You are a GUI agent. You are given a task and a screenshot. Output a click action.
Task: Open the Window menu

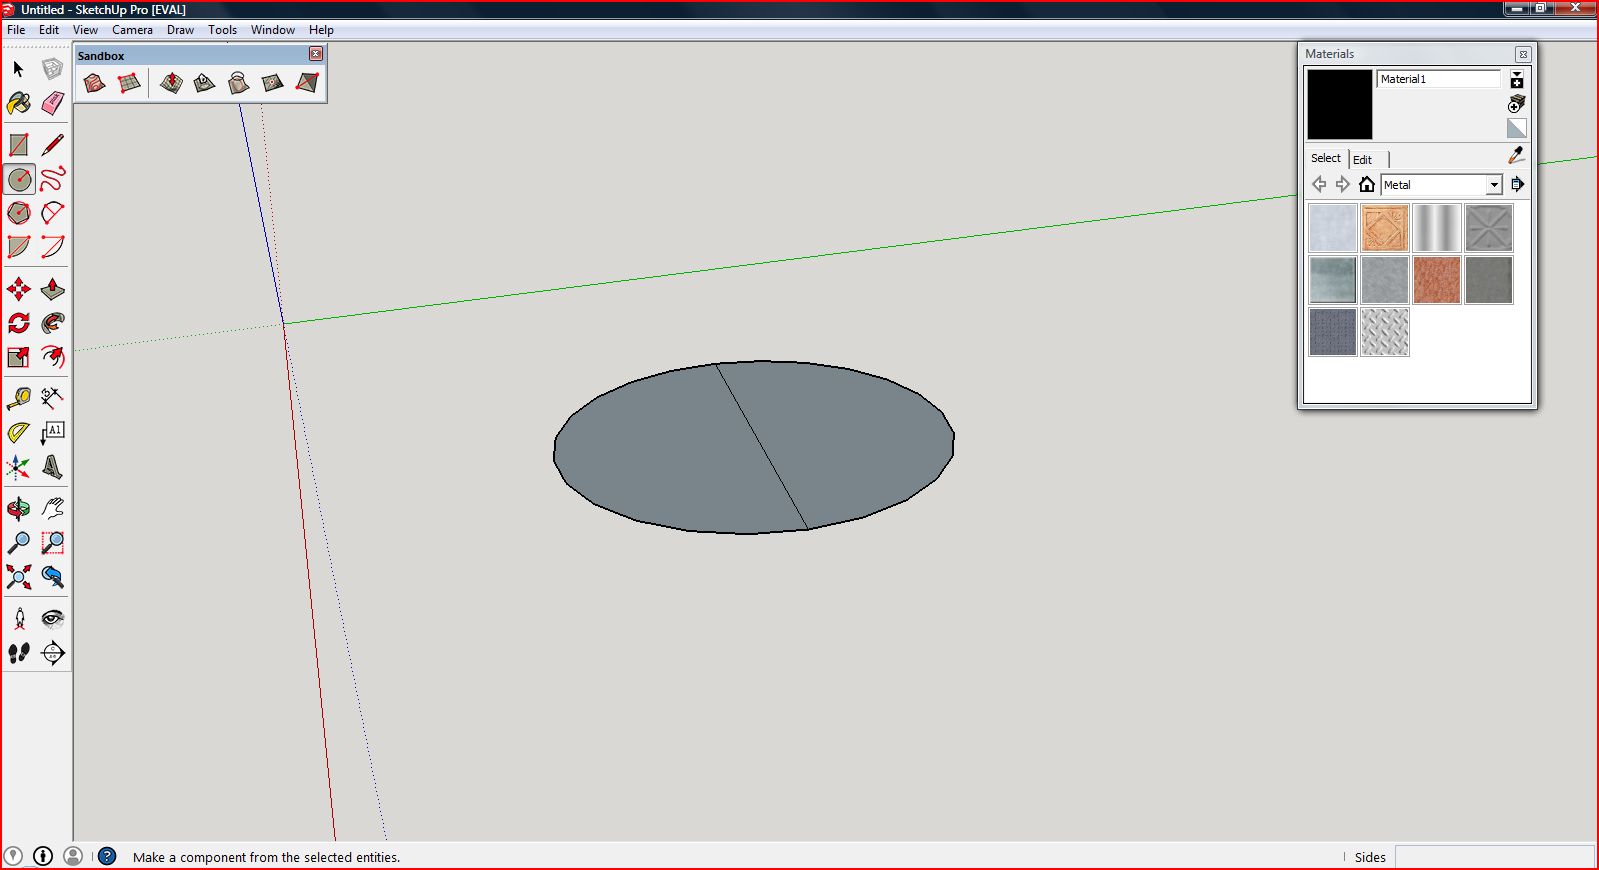pyautogui.click(x=272, y=30)
